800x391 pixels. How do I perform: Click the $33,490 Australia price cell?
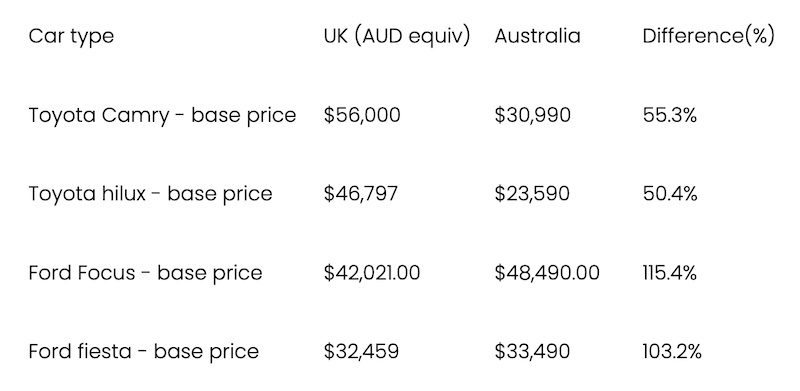point(532,351)
